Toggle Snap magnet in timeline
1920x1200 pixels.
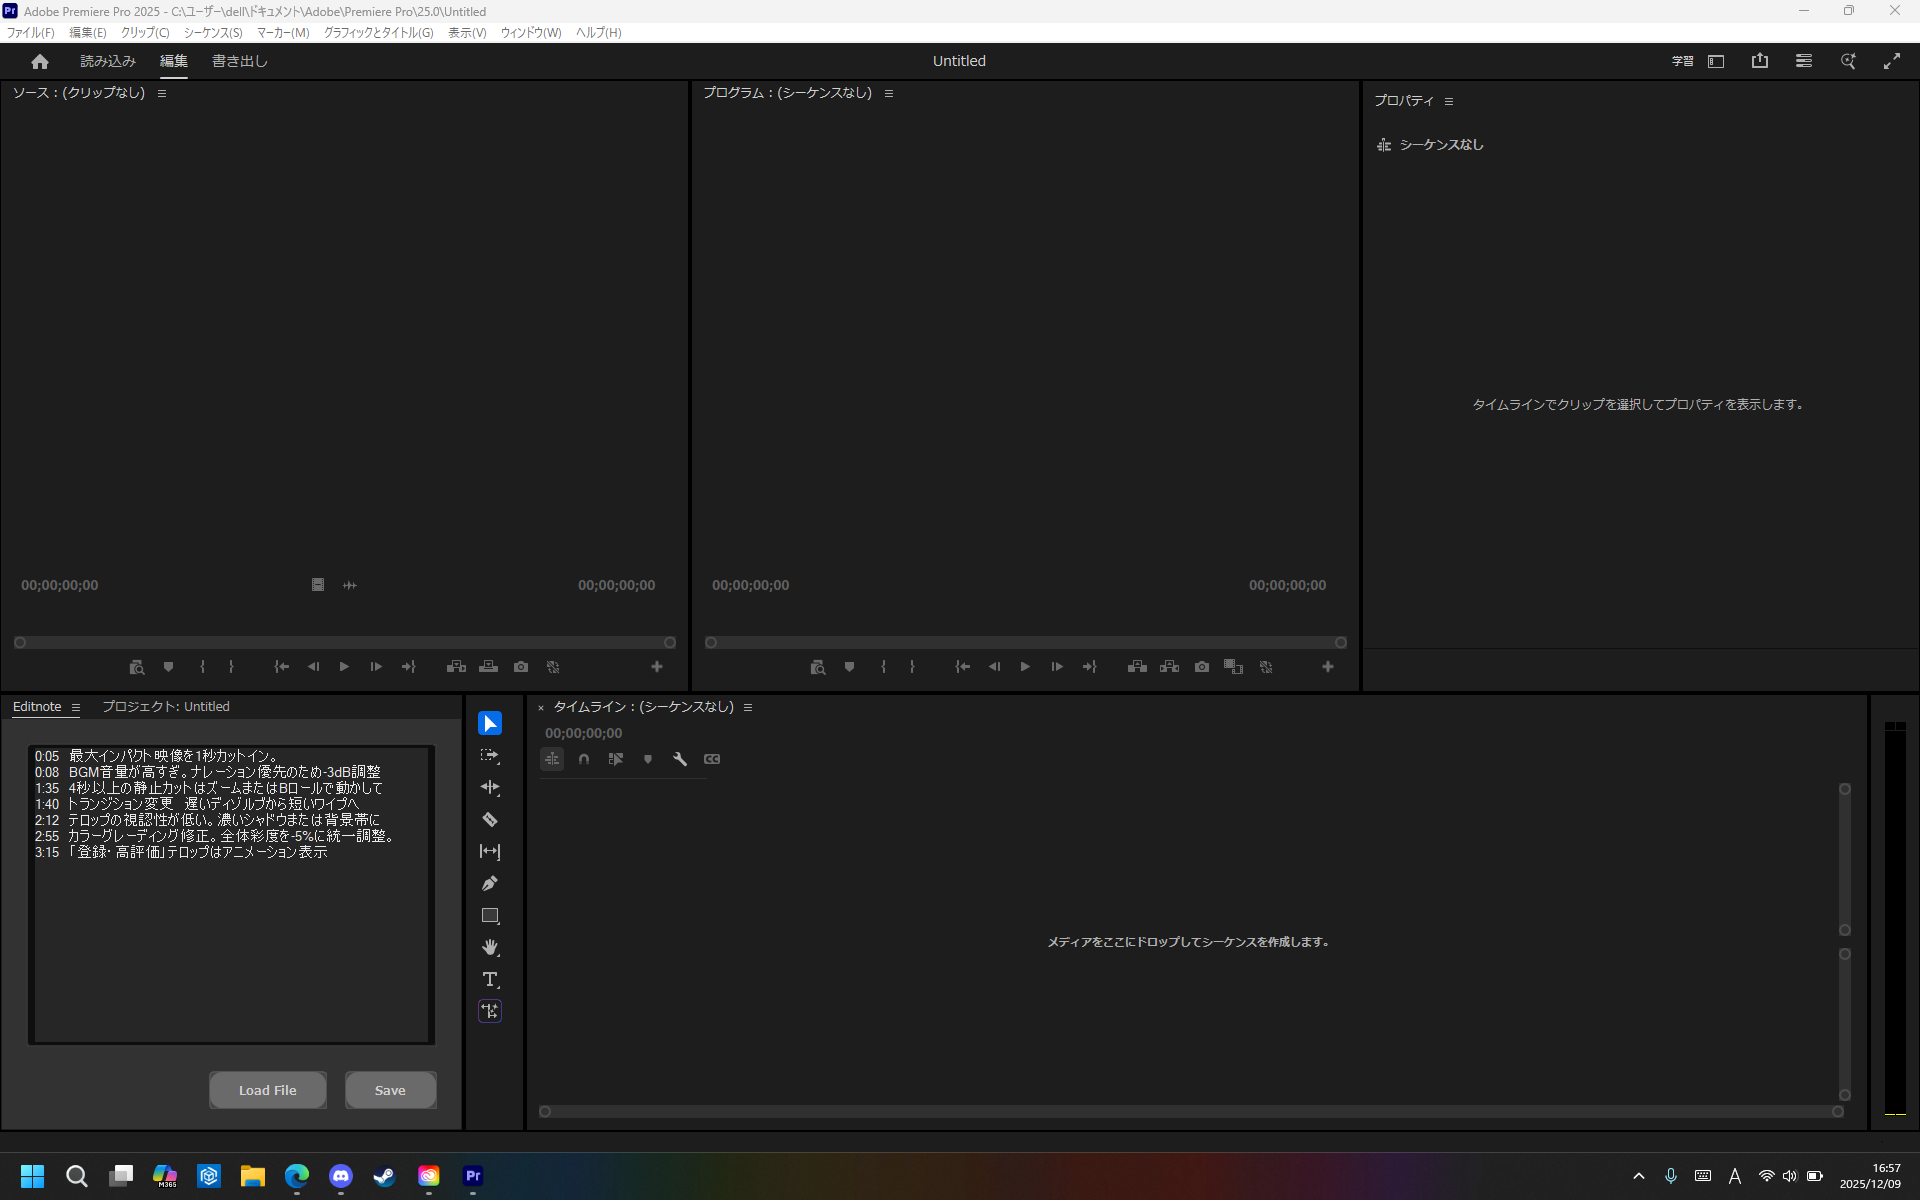[584, 759]
